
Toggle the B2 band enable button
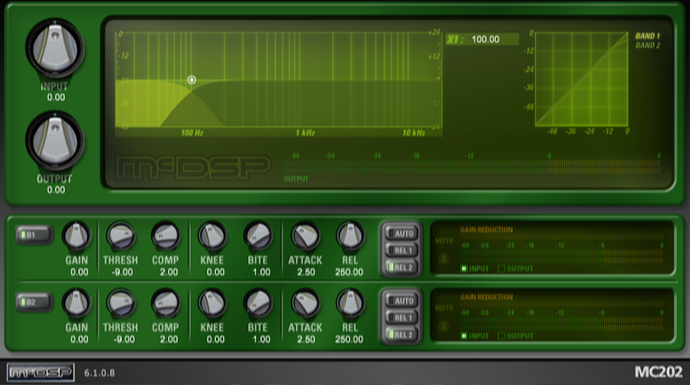[33, 302]
